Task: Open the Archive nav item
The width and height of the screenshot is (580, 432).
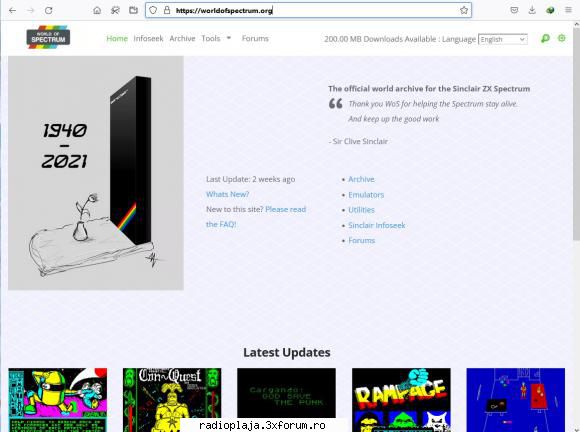Action: [x=182, y=38]
